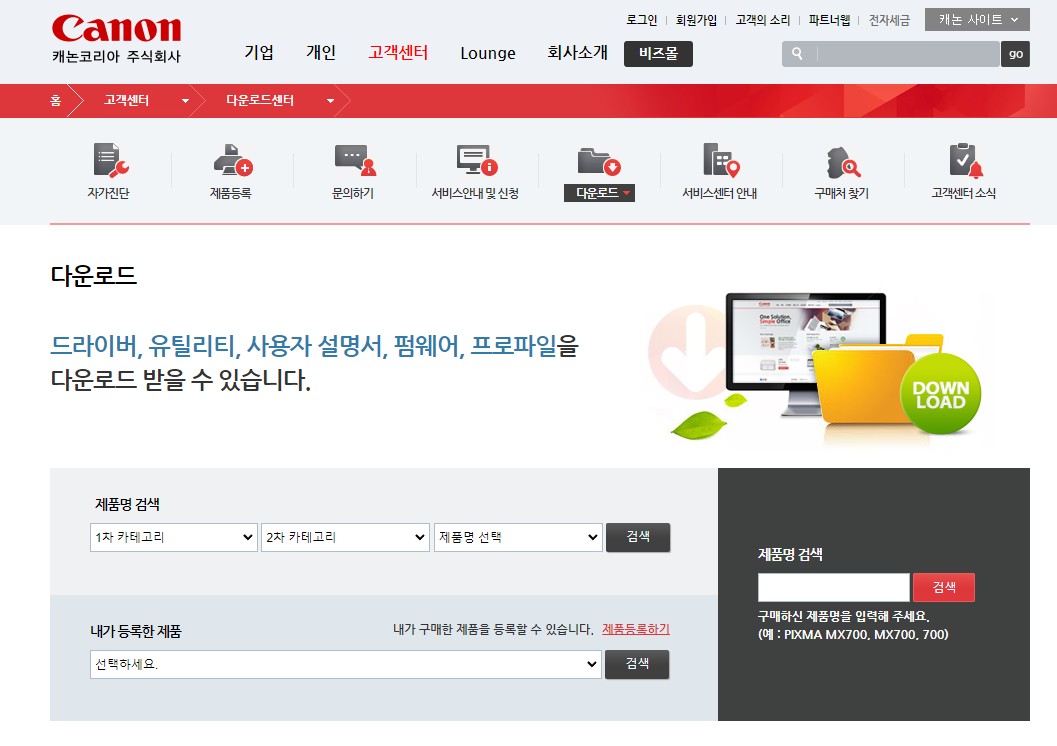Click the Canon logo
This screenshot has width=1057, height=746.
pos(117,29)
